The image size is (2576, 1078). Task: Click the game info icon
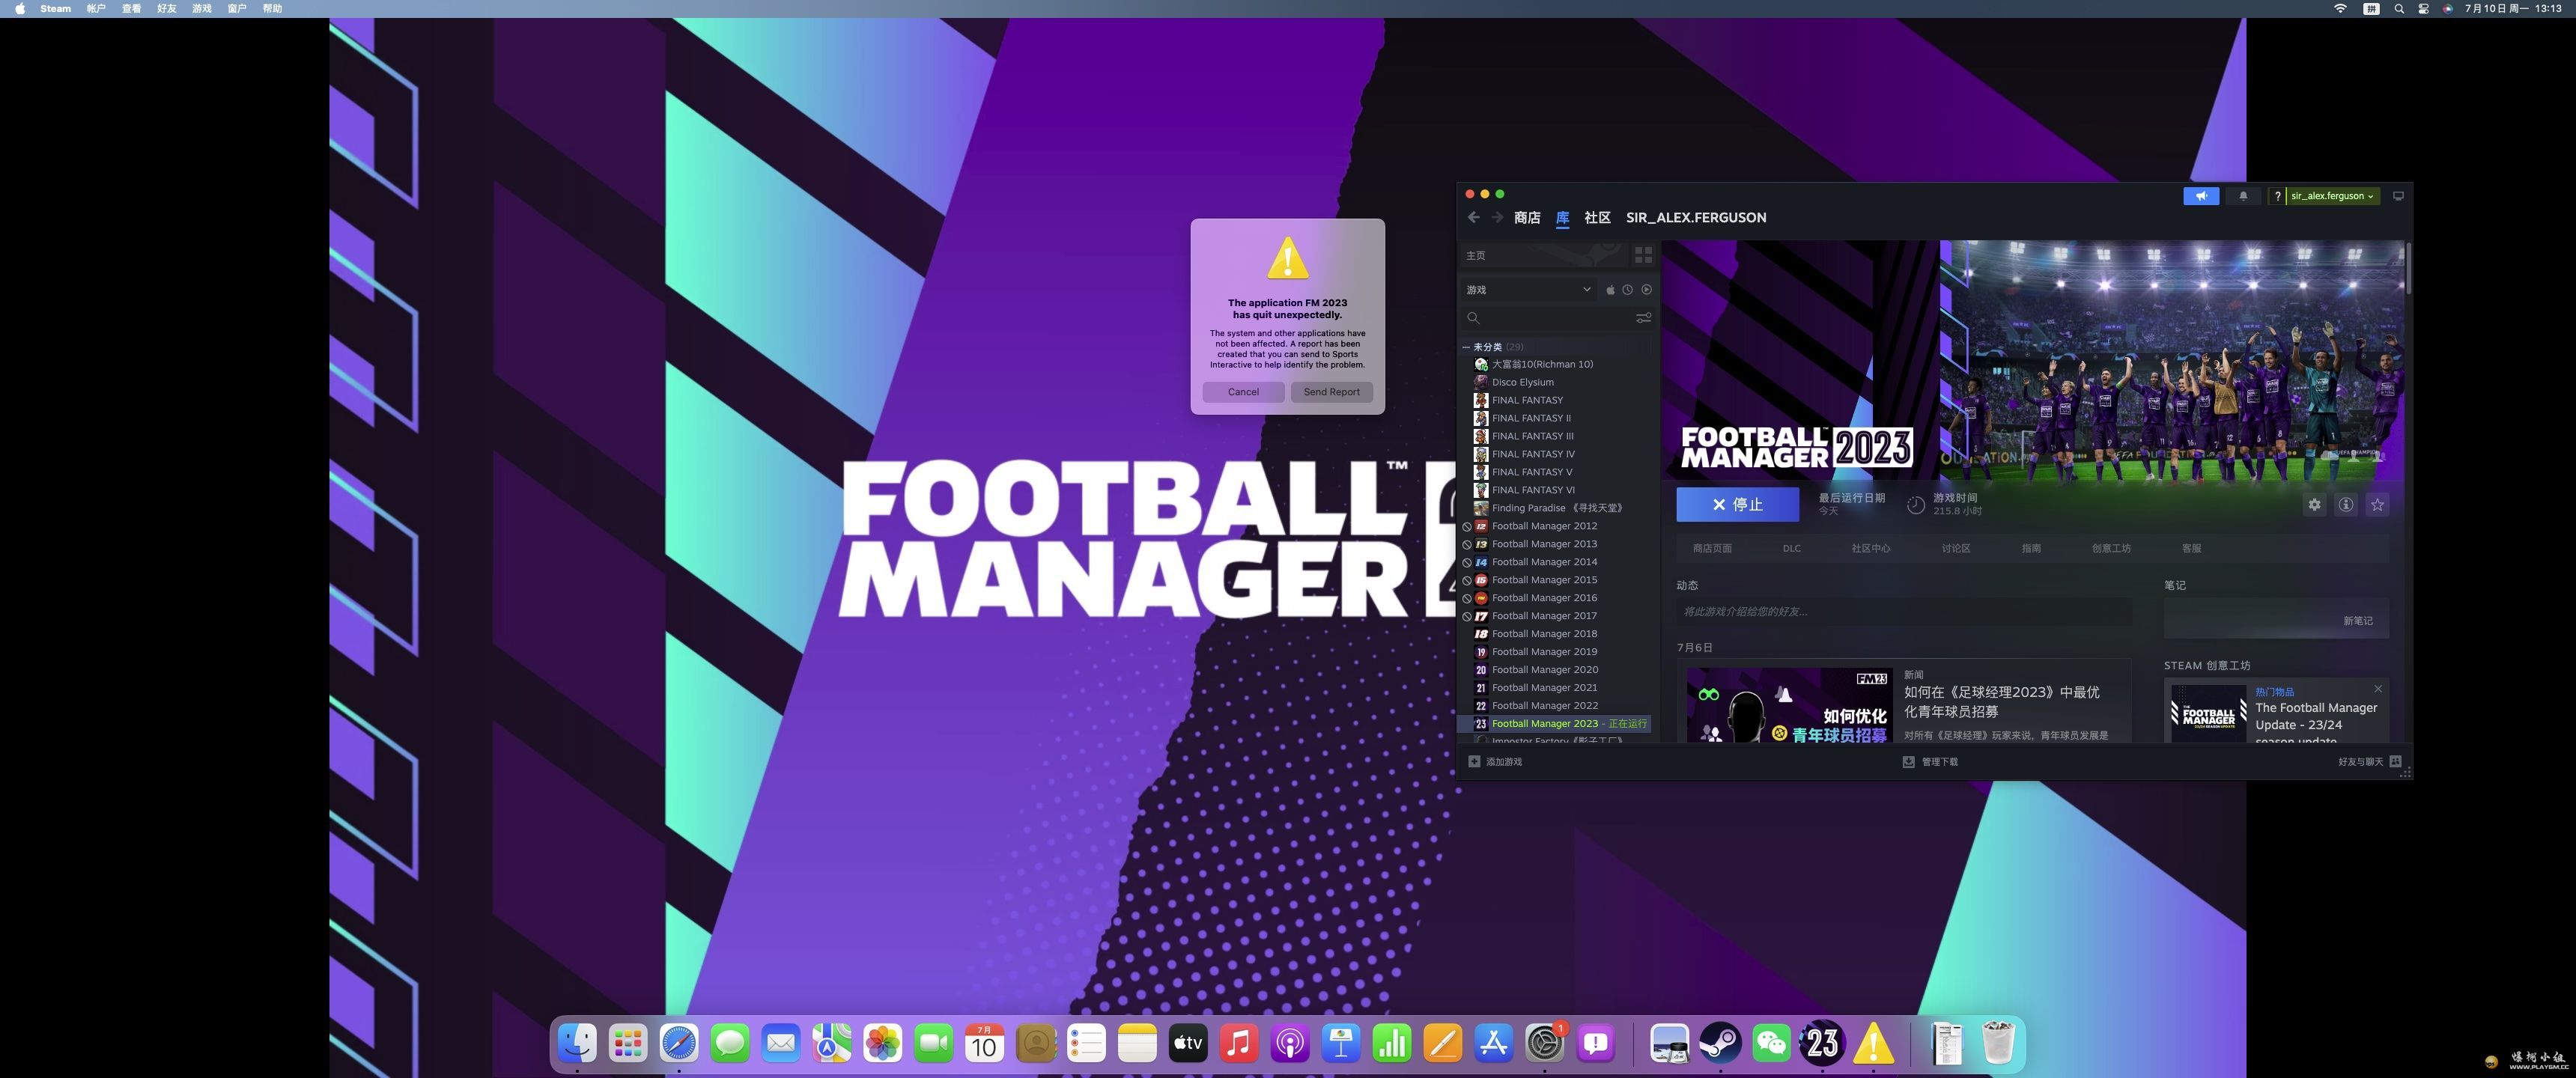point(2345,505)
